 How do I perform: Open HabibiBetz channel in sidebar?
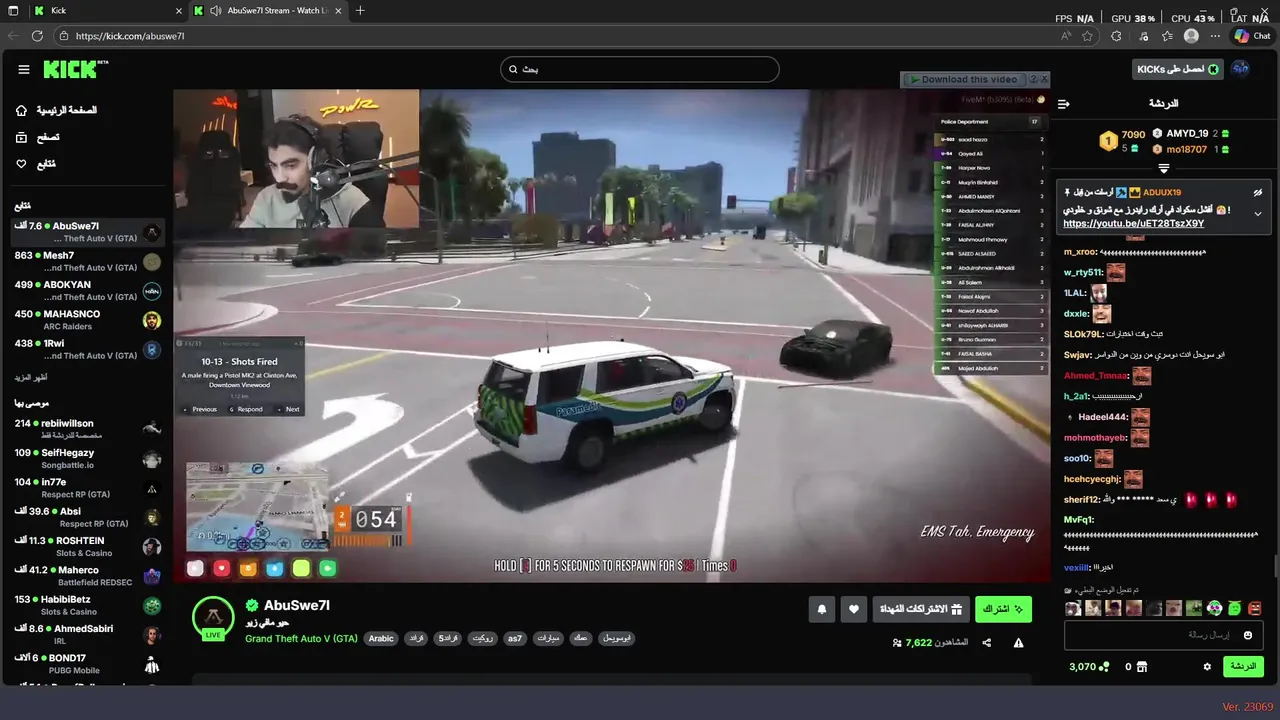pos(88,605)
